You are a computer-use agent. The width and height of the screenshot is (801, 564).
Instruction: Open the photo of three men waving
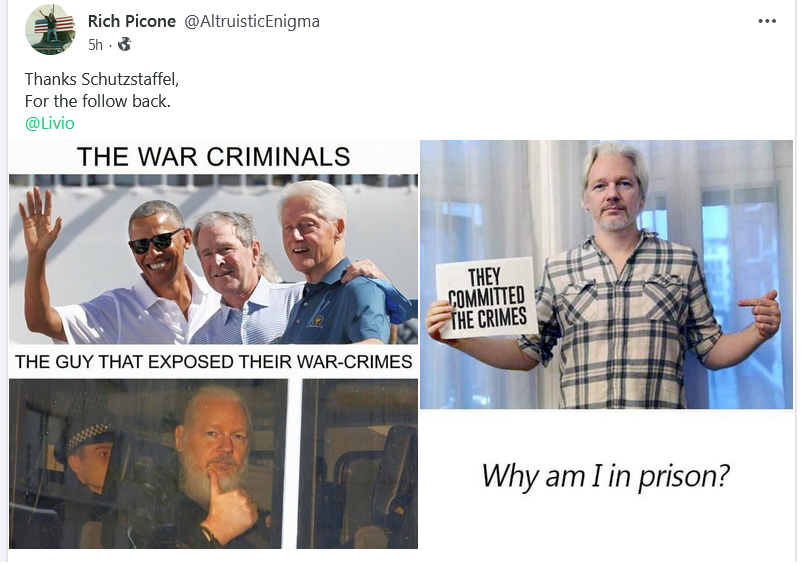pos(214,259)
